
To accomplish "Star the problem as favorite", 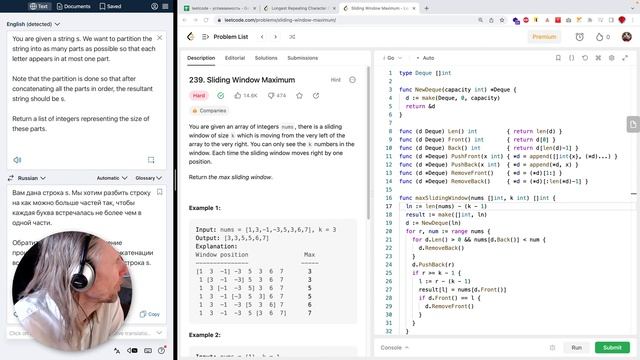I will [299, 96].
